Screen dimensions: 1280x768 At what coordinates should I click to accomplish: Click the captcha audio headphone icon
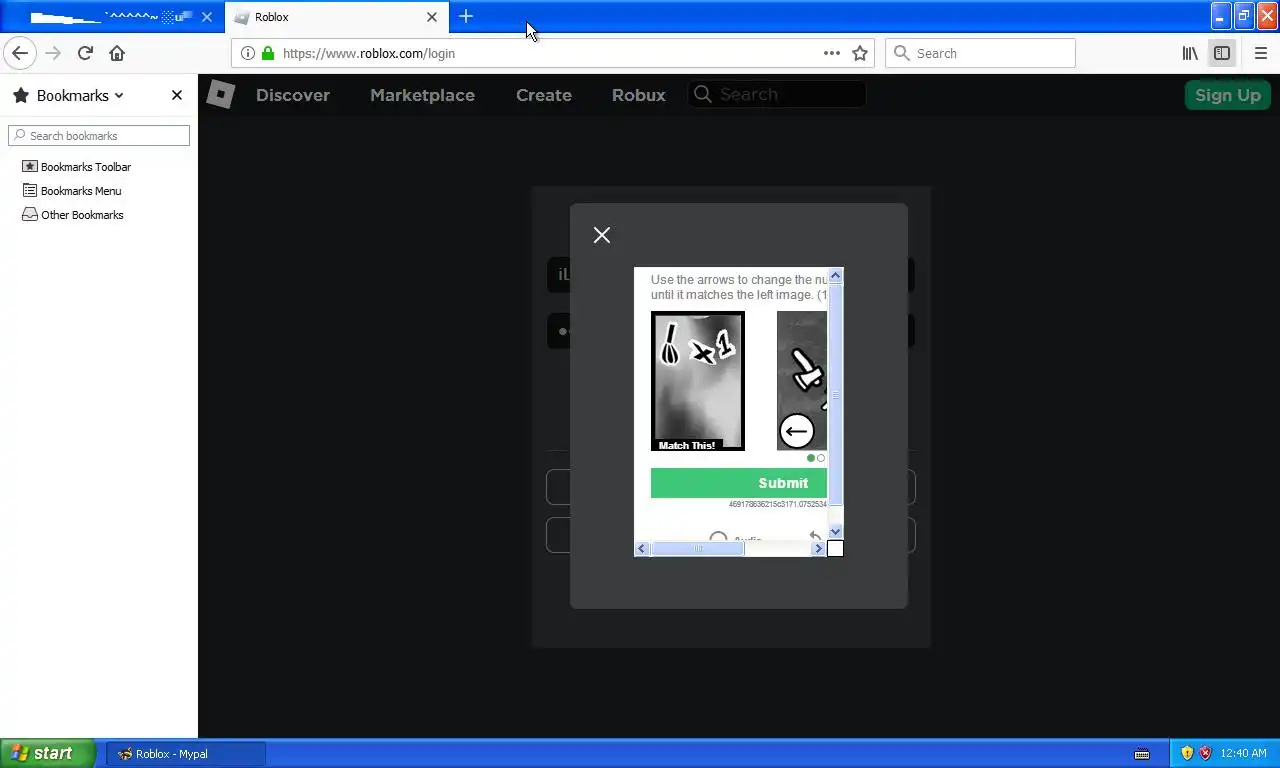point(718,538)
